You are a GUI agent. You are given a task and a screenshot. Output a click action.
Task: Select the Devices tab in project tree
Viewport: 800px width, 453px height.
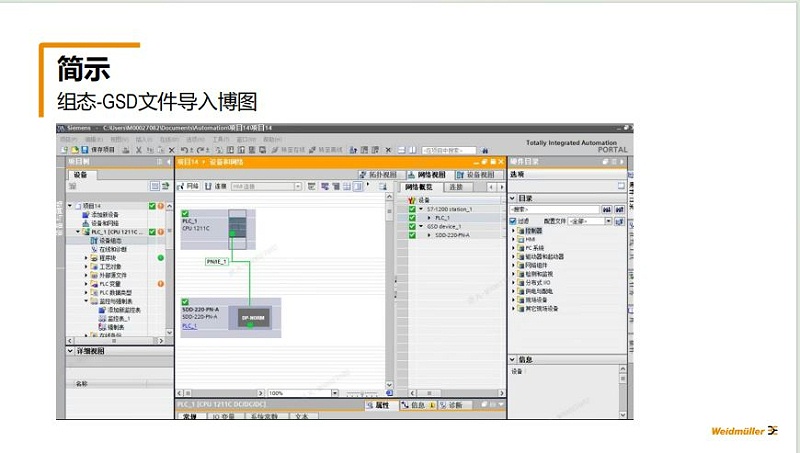pyautogui.click(x=81, y=175)
